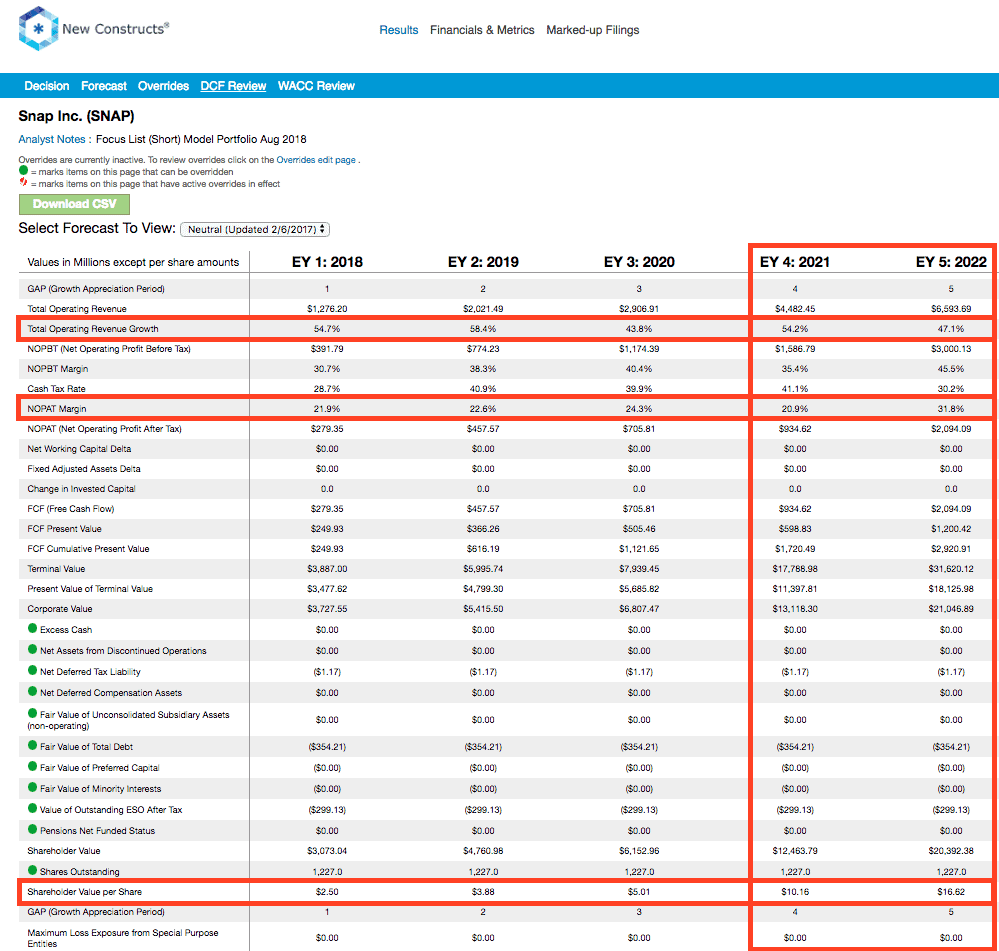The image size is (999, 951).
Task: Open the Select Forecast To View dropdown
Action: (x=255, y=229)
